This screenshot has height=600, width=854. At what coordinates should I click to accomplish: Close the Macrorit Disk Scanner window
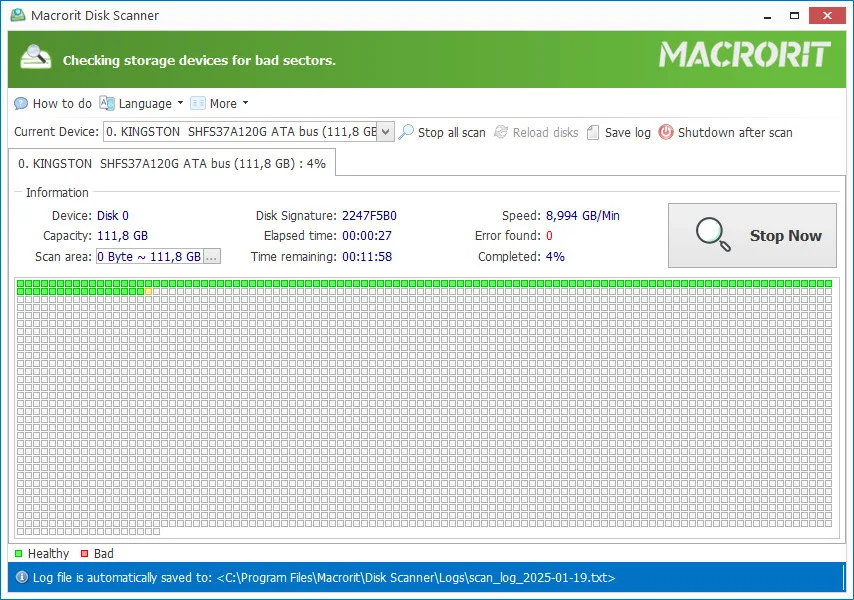[x=827, y=16]
